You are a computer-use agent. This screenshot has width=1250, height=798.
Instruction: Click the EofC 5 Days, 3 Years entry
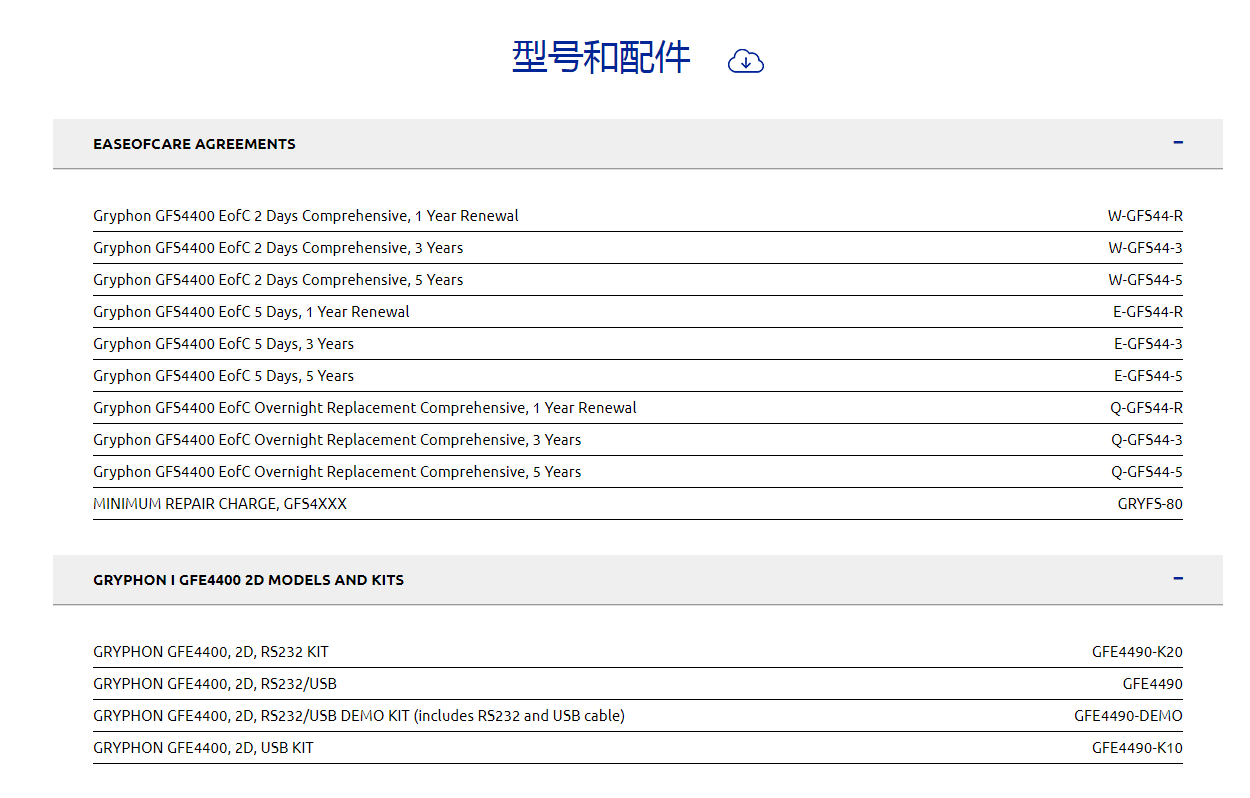(223, 344)
